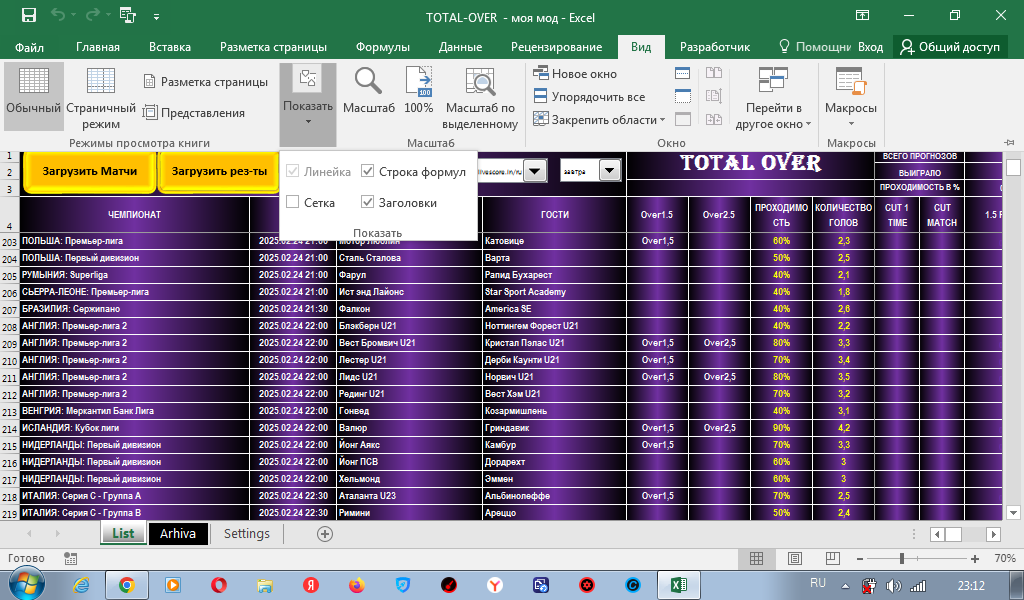Image resolution: width=1024 pixels, height=600 pixels.
Task: Select the List sheet tab
Action: (x=123, y=533)
